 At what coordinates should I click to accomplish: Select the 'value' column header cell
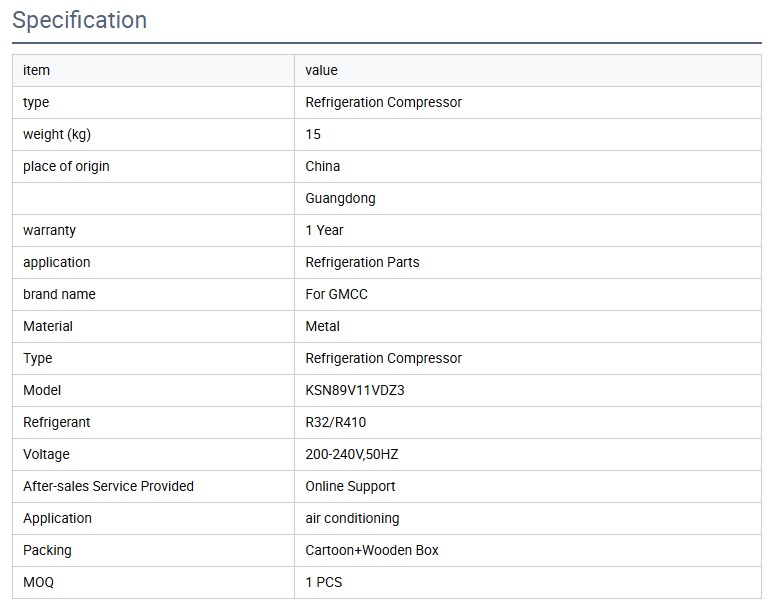pyautogui.click(x=321, y=70)
